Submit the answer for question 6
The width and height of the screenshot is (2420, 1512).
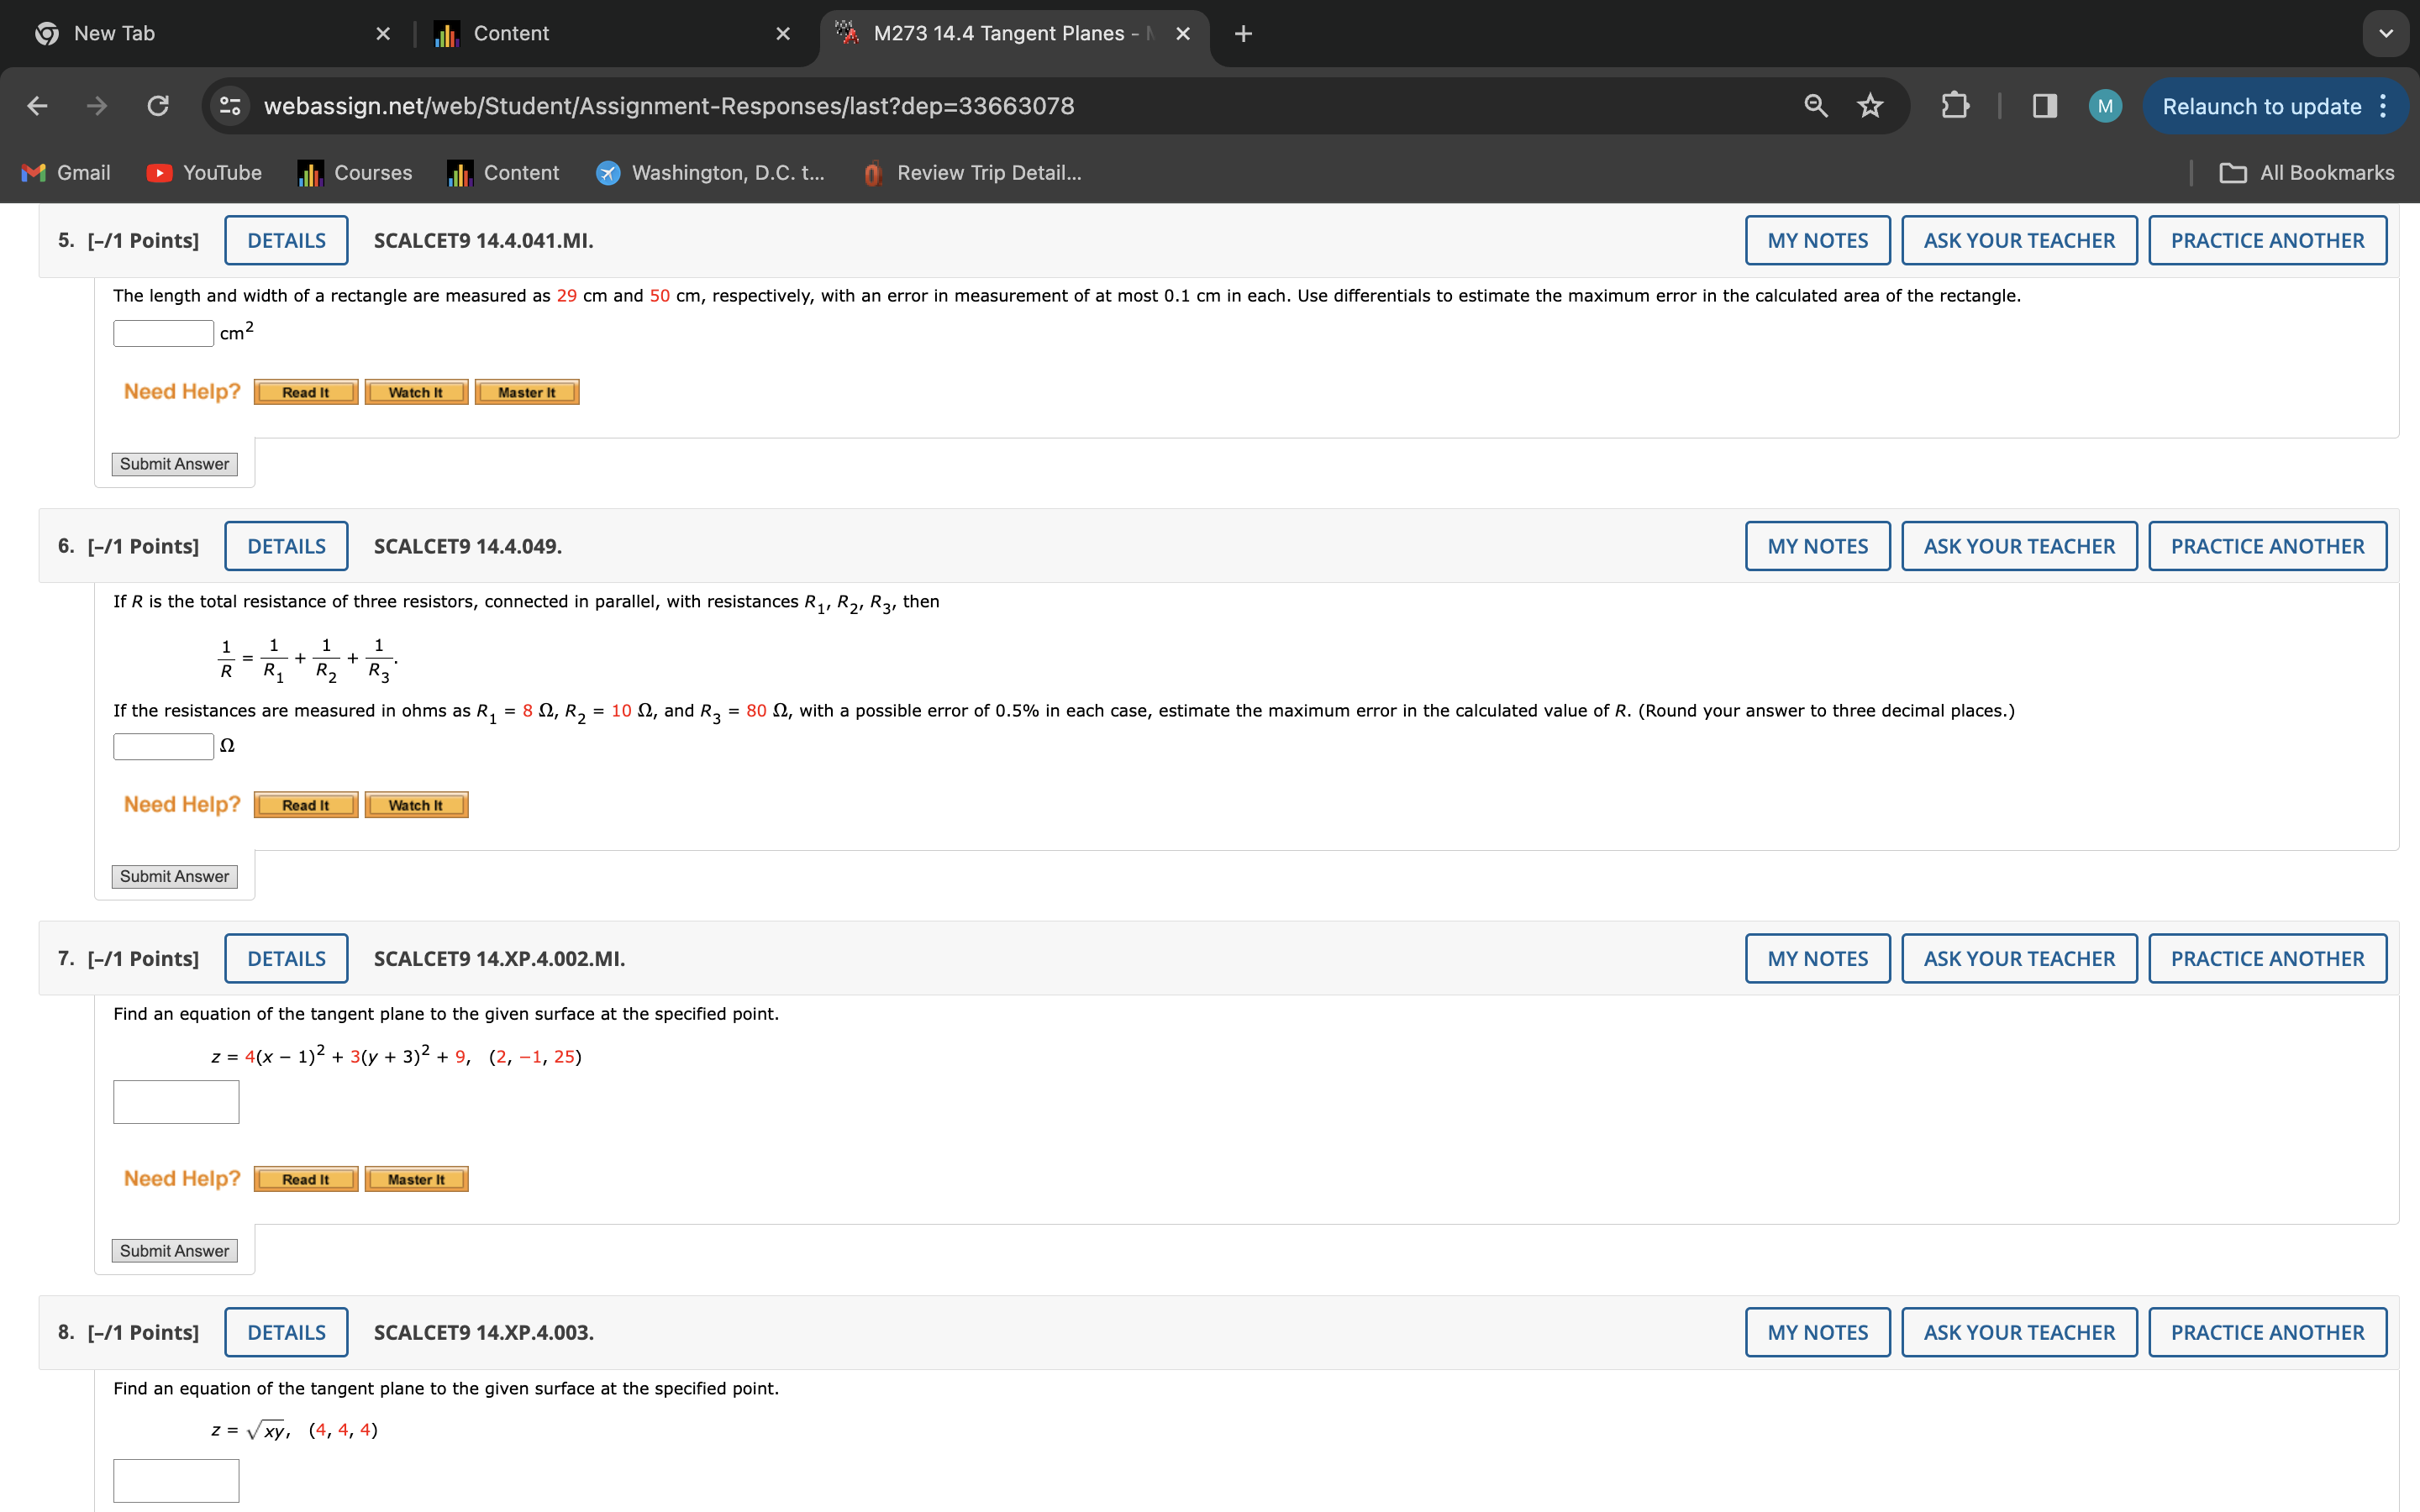[174, 874]
